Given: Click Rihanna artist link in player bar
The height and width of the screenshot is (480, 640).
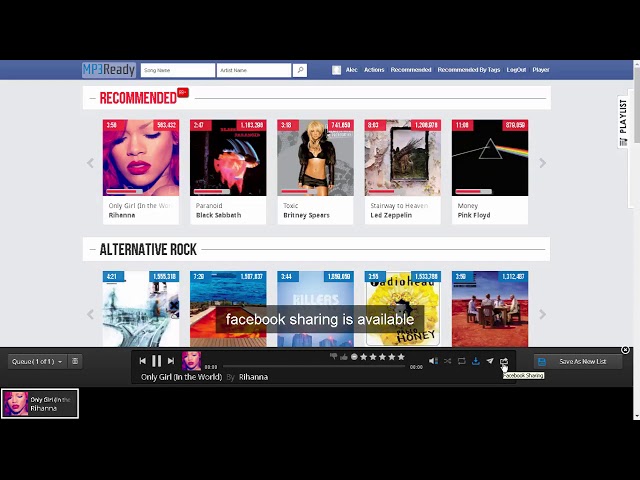Looking at the screenshot, I should click(253, 377).
